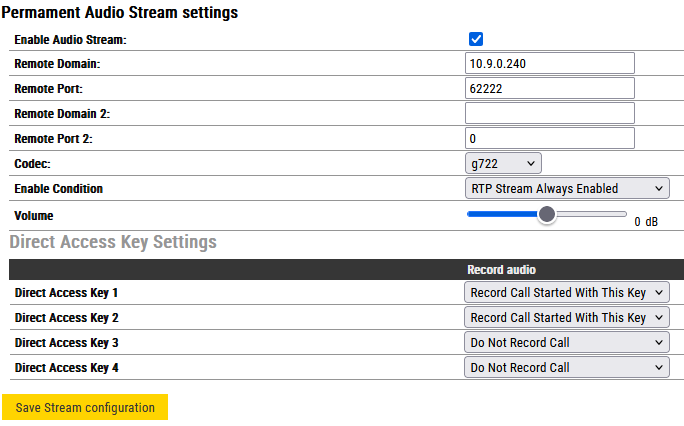Image resolution: width=684 pixels, height=426 pixels.
Task: Select the Direct Access Key Settings heading
Action: click(113, 242)
